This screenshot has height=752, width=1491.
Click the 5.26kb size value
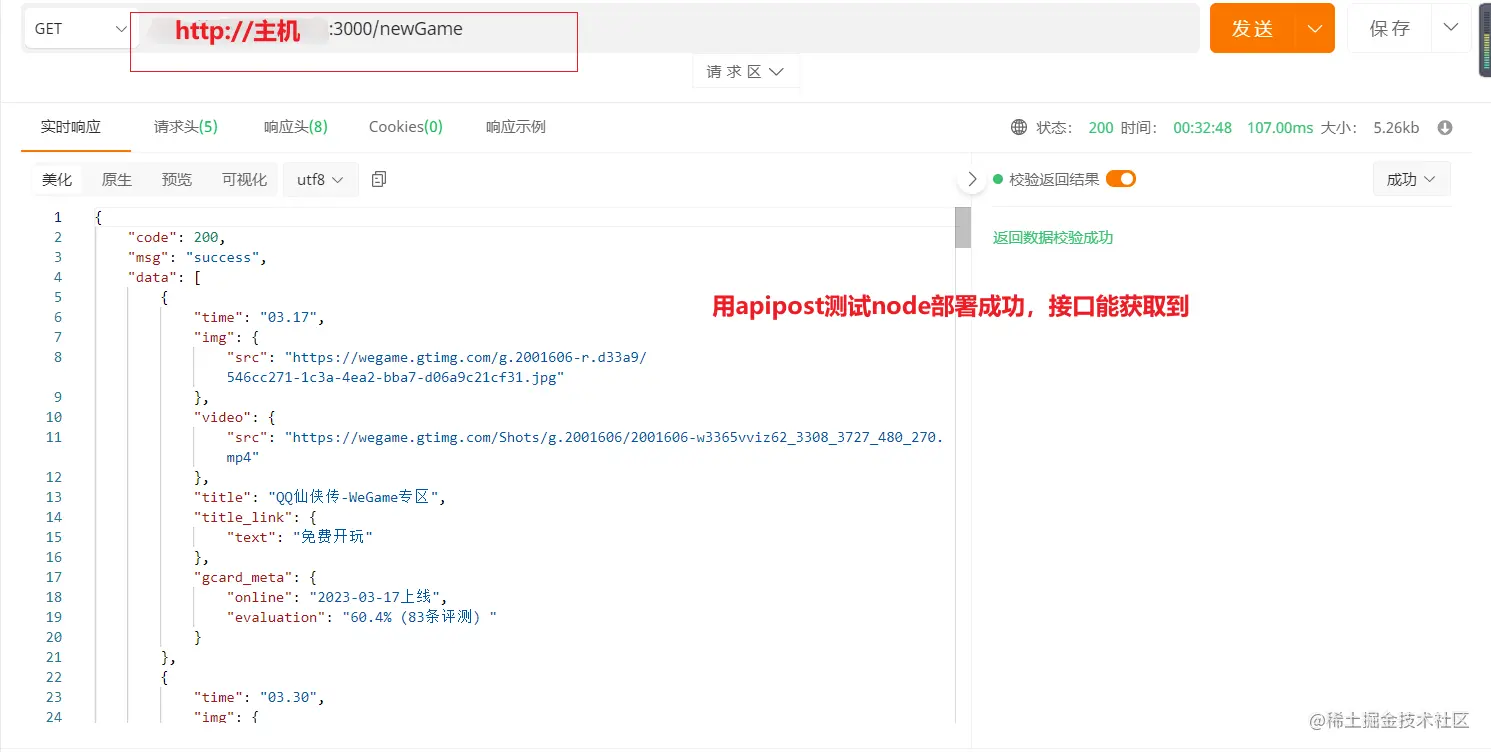[x=1396, y=128]
